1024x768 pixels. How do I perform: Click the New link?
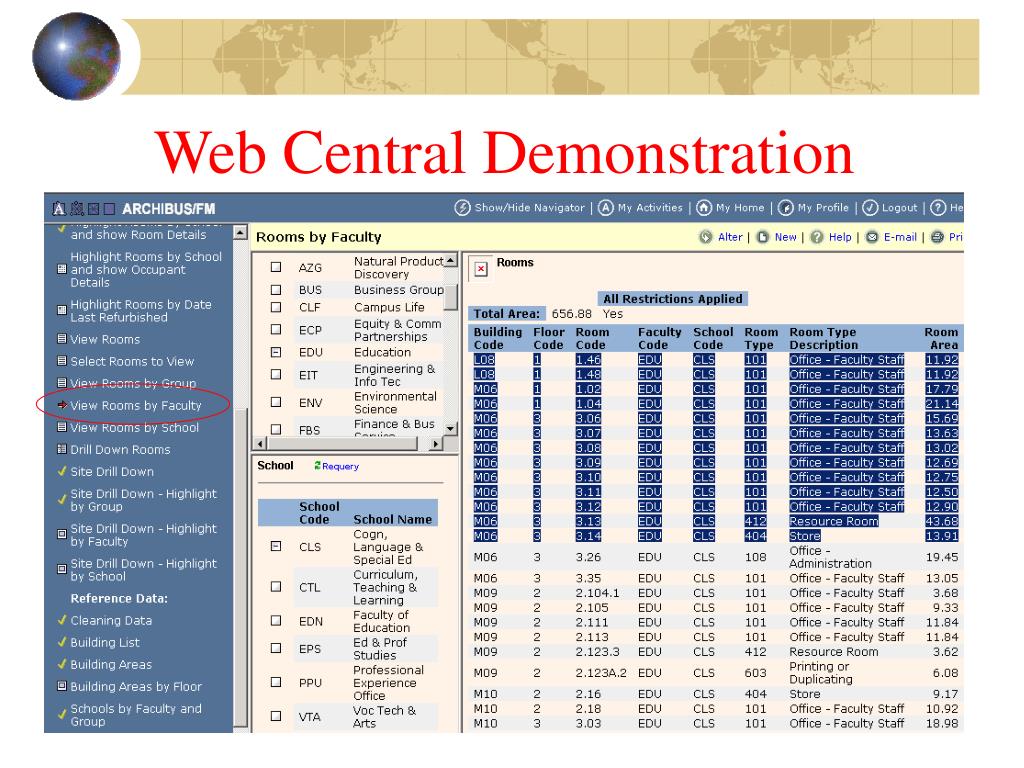[786, 237]
